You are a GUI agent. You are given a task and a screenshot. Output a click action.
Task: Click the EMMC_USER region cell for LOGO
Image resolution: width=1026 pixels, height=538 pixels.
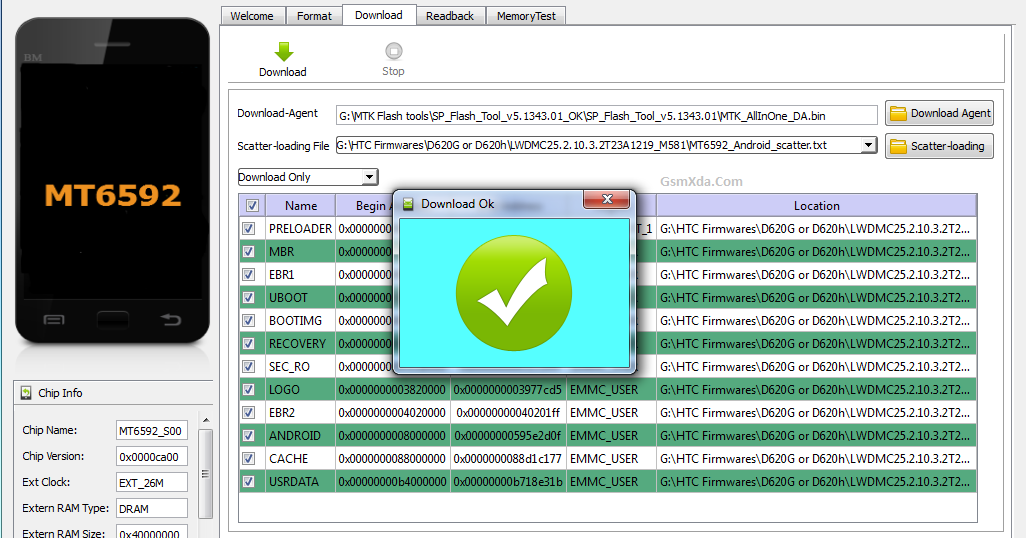[611, 389]
